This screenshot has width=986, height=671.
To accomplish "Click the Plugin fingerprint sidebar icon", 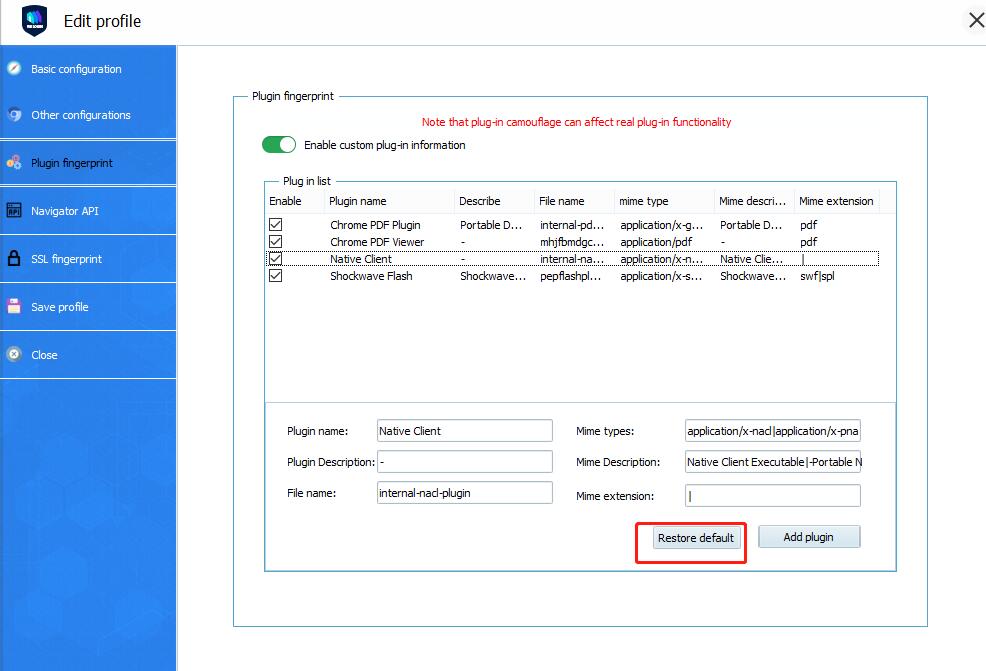I will [x=14, y=163].
